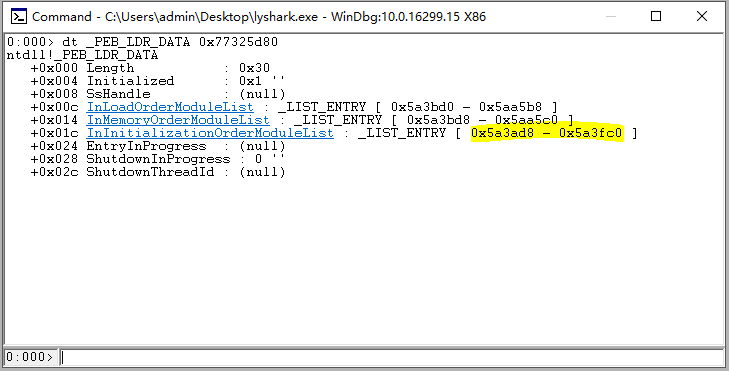This screenshot has width=729, height=371.
Task: Follow the InLoadOrderModuleList link
Action: tap(170, 107)
